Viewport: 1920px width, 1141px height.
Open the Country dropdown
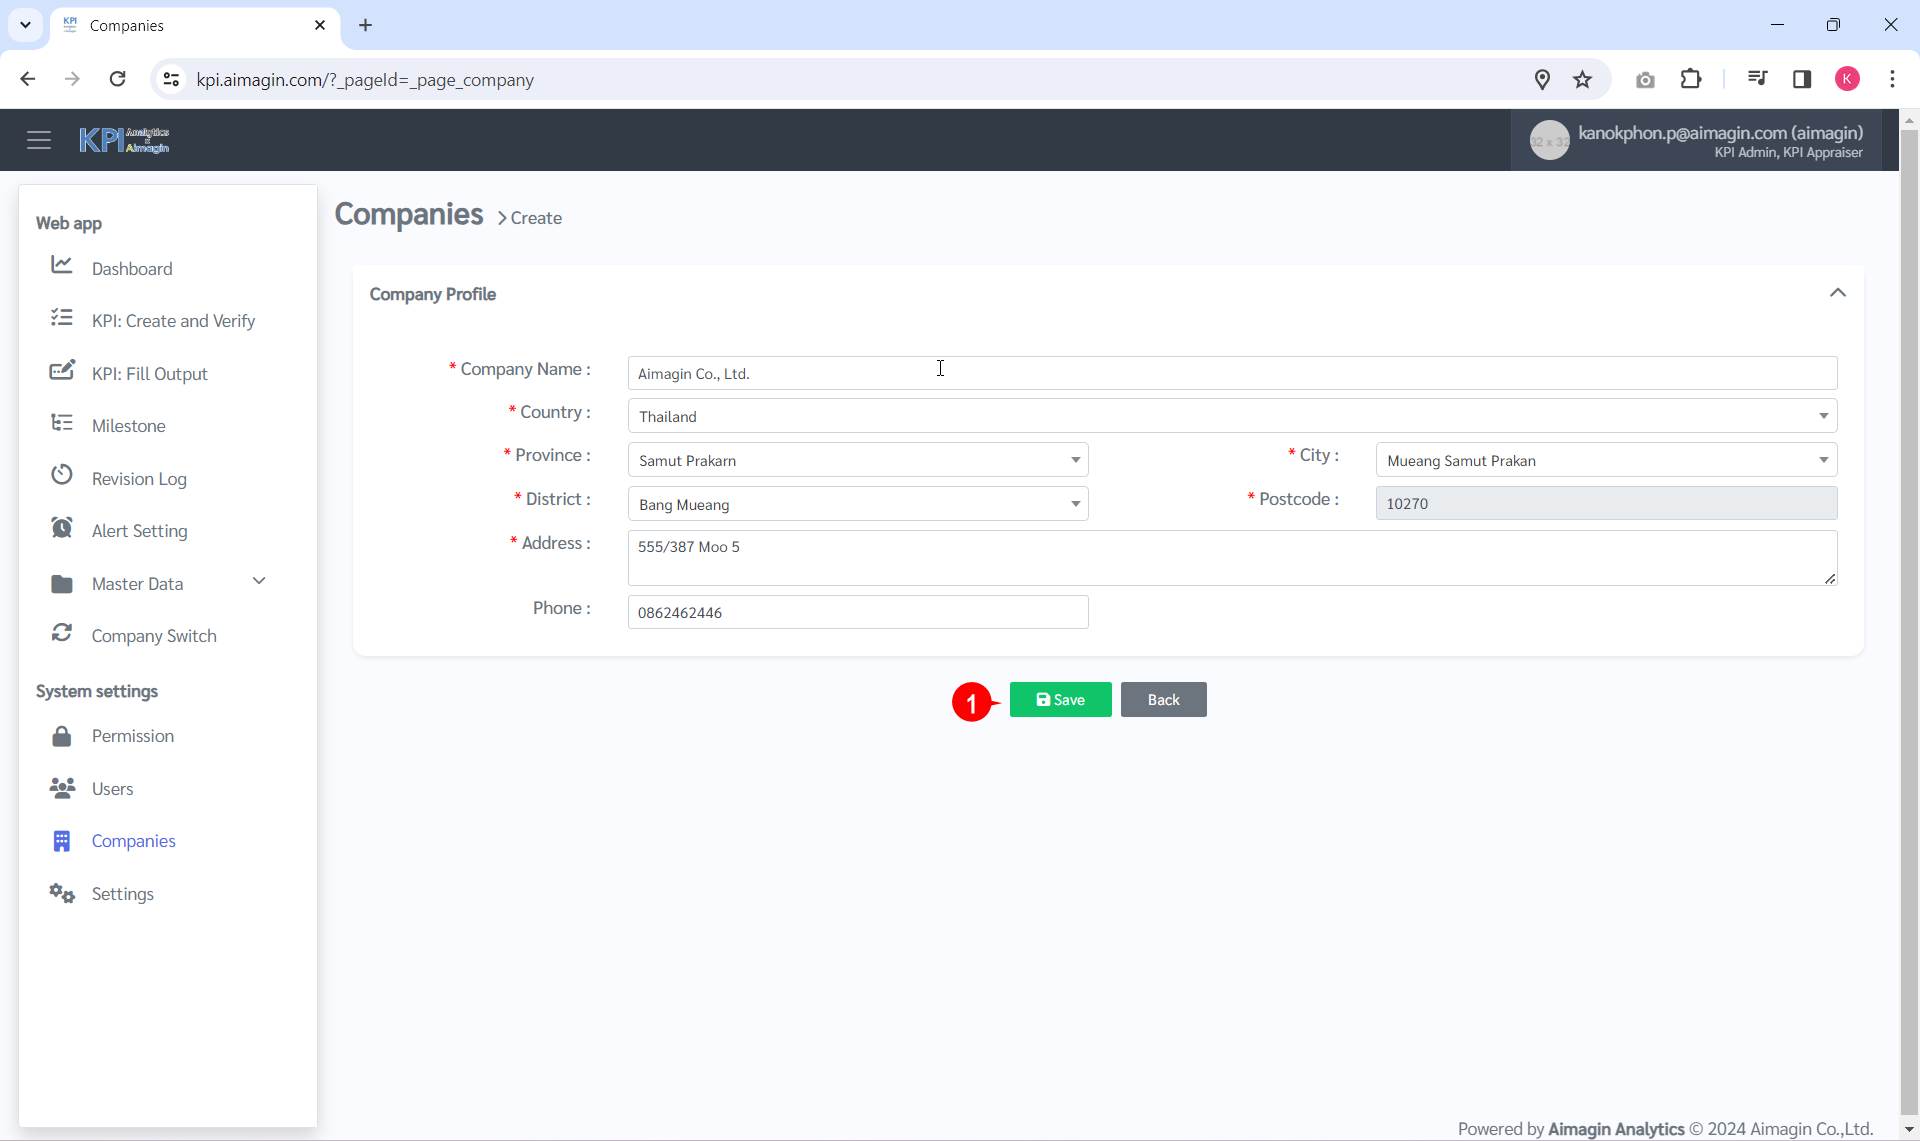(1822, 415)
